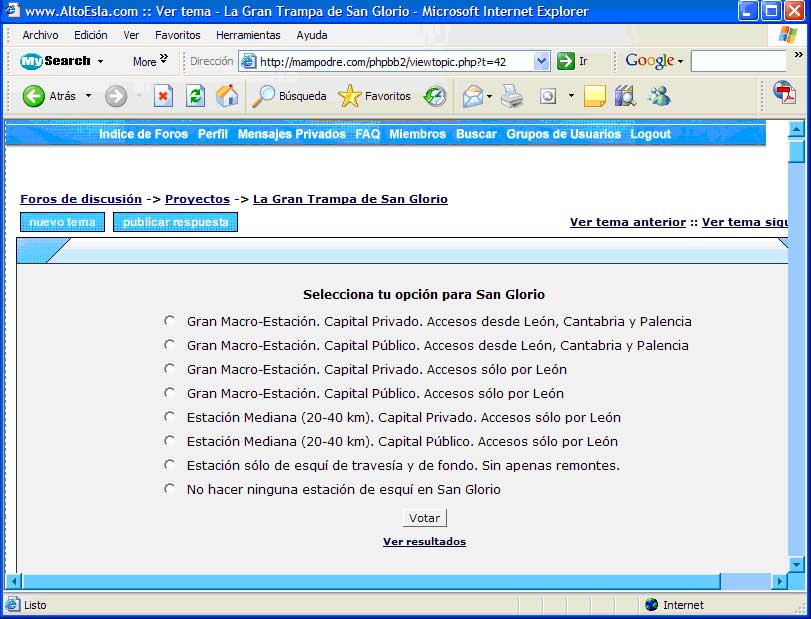Click the History clock icon
Viewport: 811px width, 619px height.
435,96
